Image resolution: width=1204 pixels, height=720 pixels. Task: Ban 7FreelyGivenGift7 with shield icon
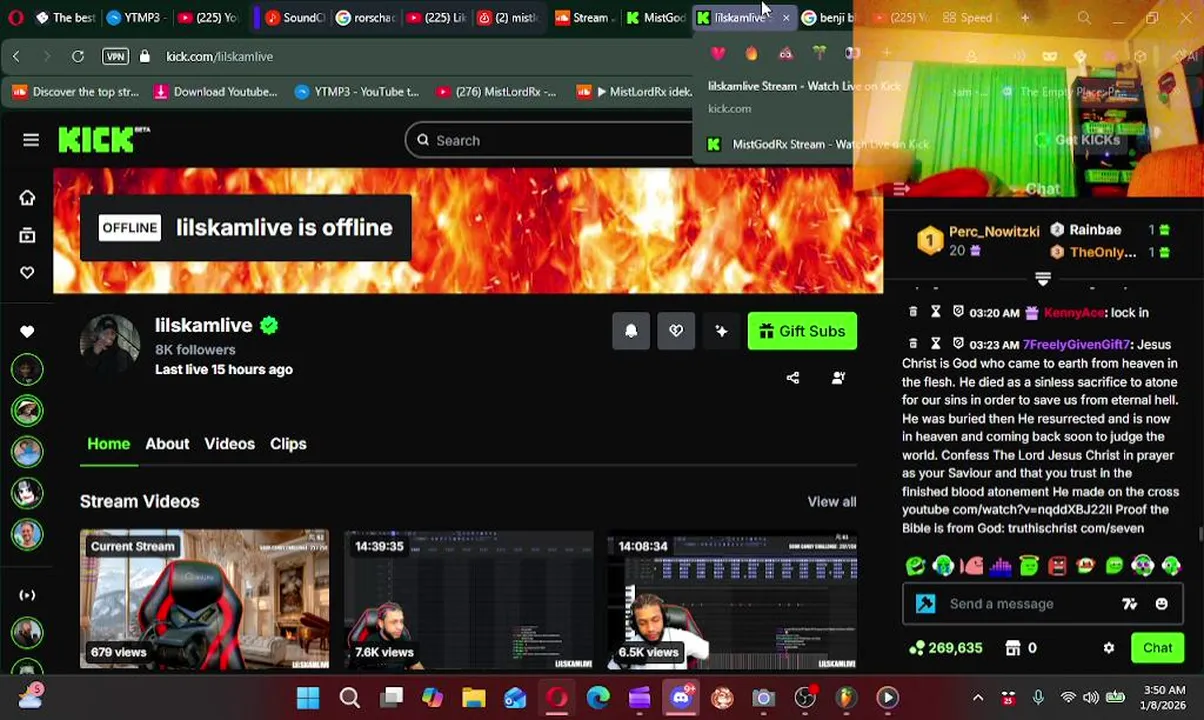coord(958,344)
